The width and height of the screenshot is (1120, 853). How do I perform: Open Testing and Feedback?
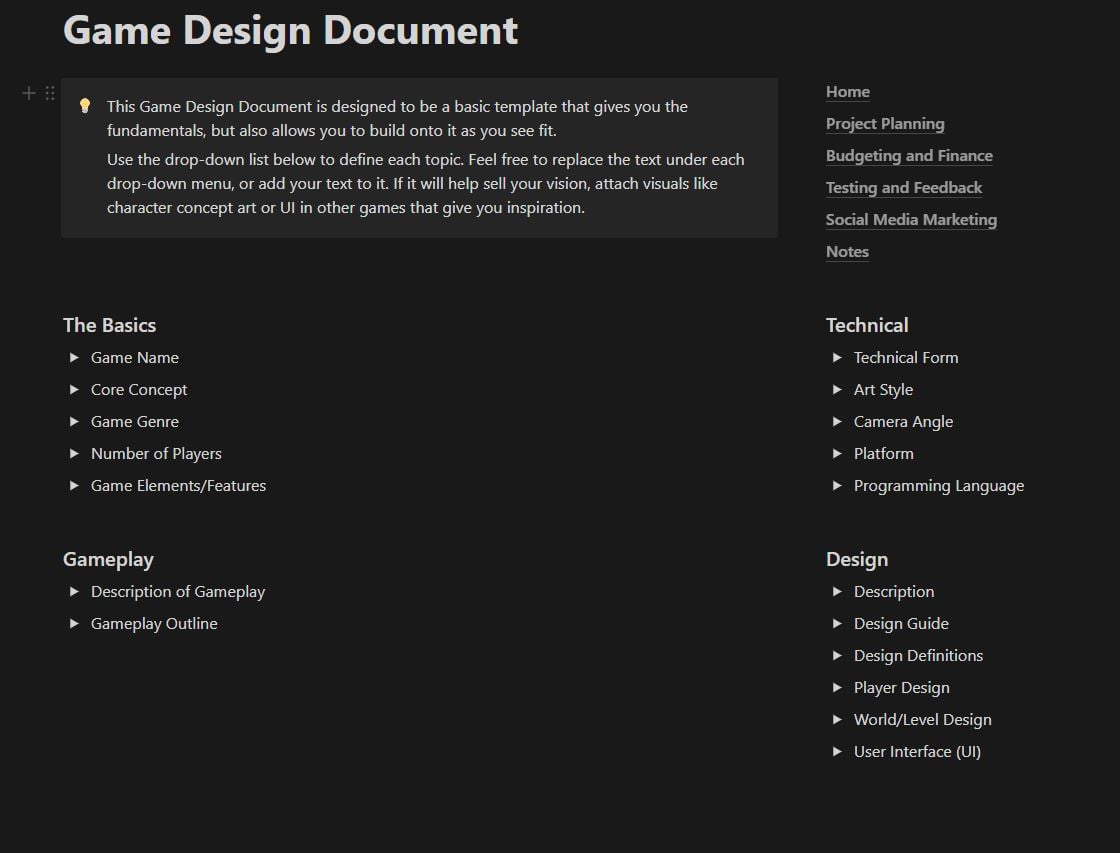[903, 187]
